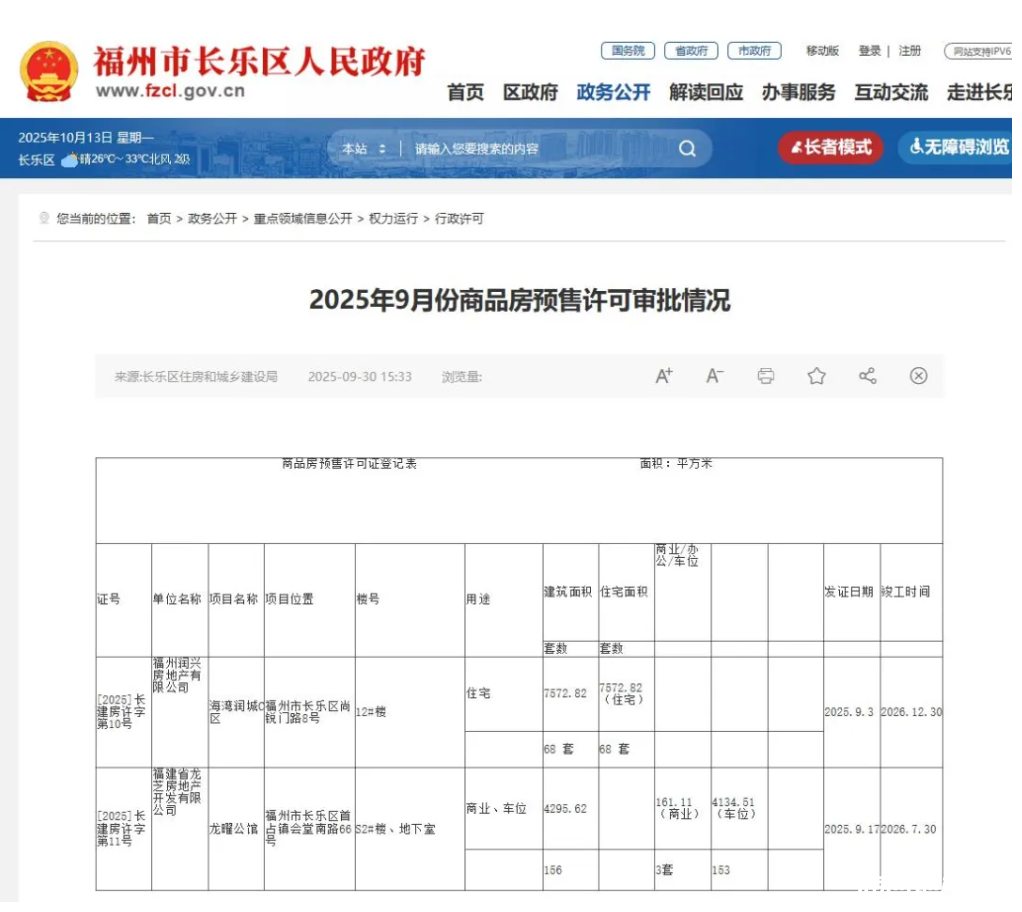Image resolution: width=1022 pixels, height=912 pixels.
Task: Close article with circled X icon
Action: click(918, 376)
